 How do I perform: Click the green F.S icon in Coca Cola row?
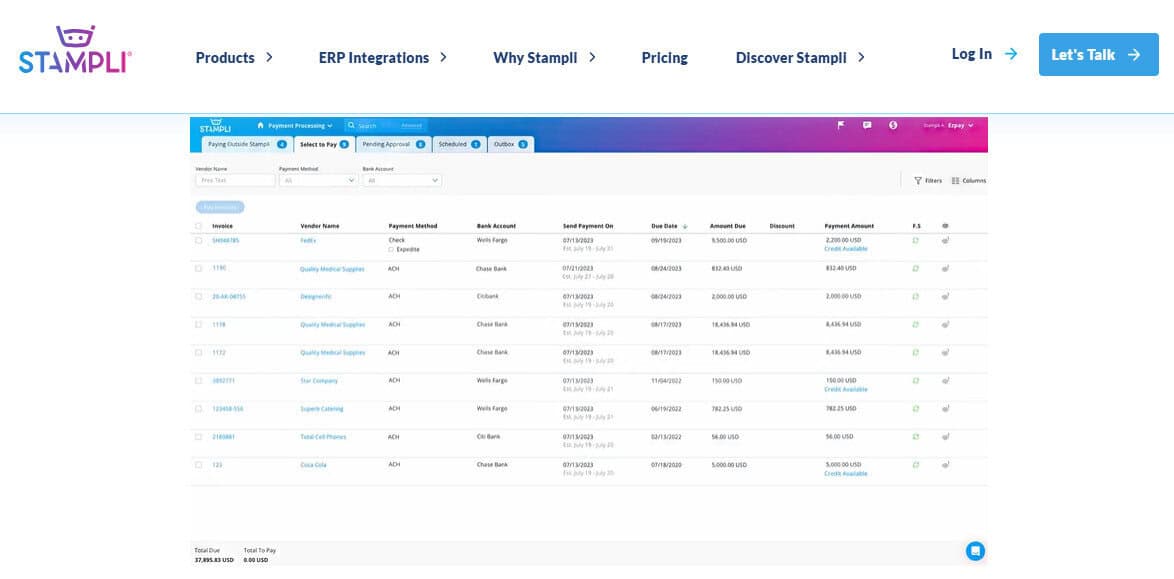pos(916,464)
